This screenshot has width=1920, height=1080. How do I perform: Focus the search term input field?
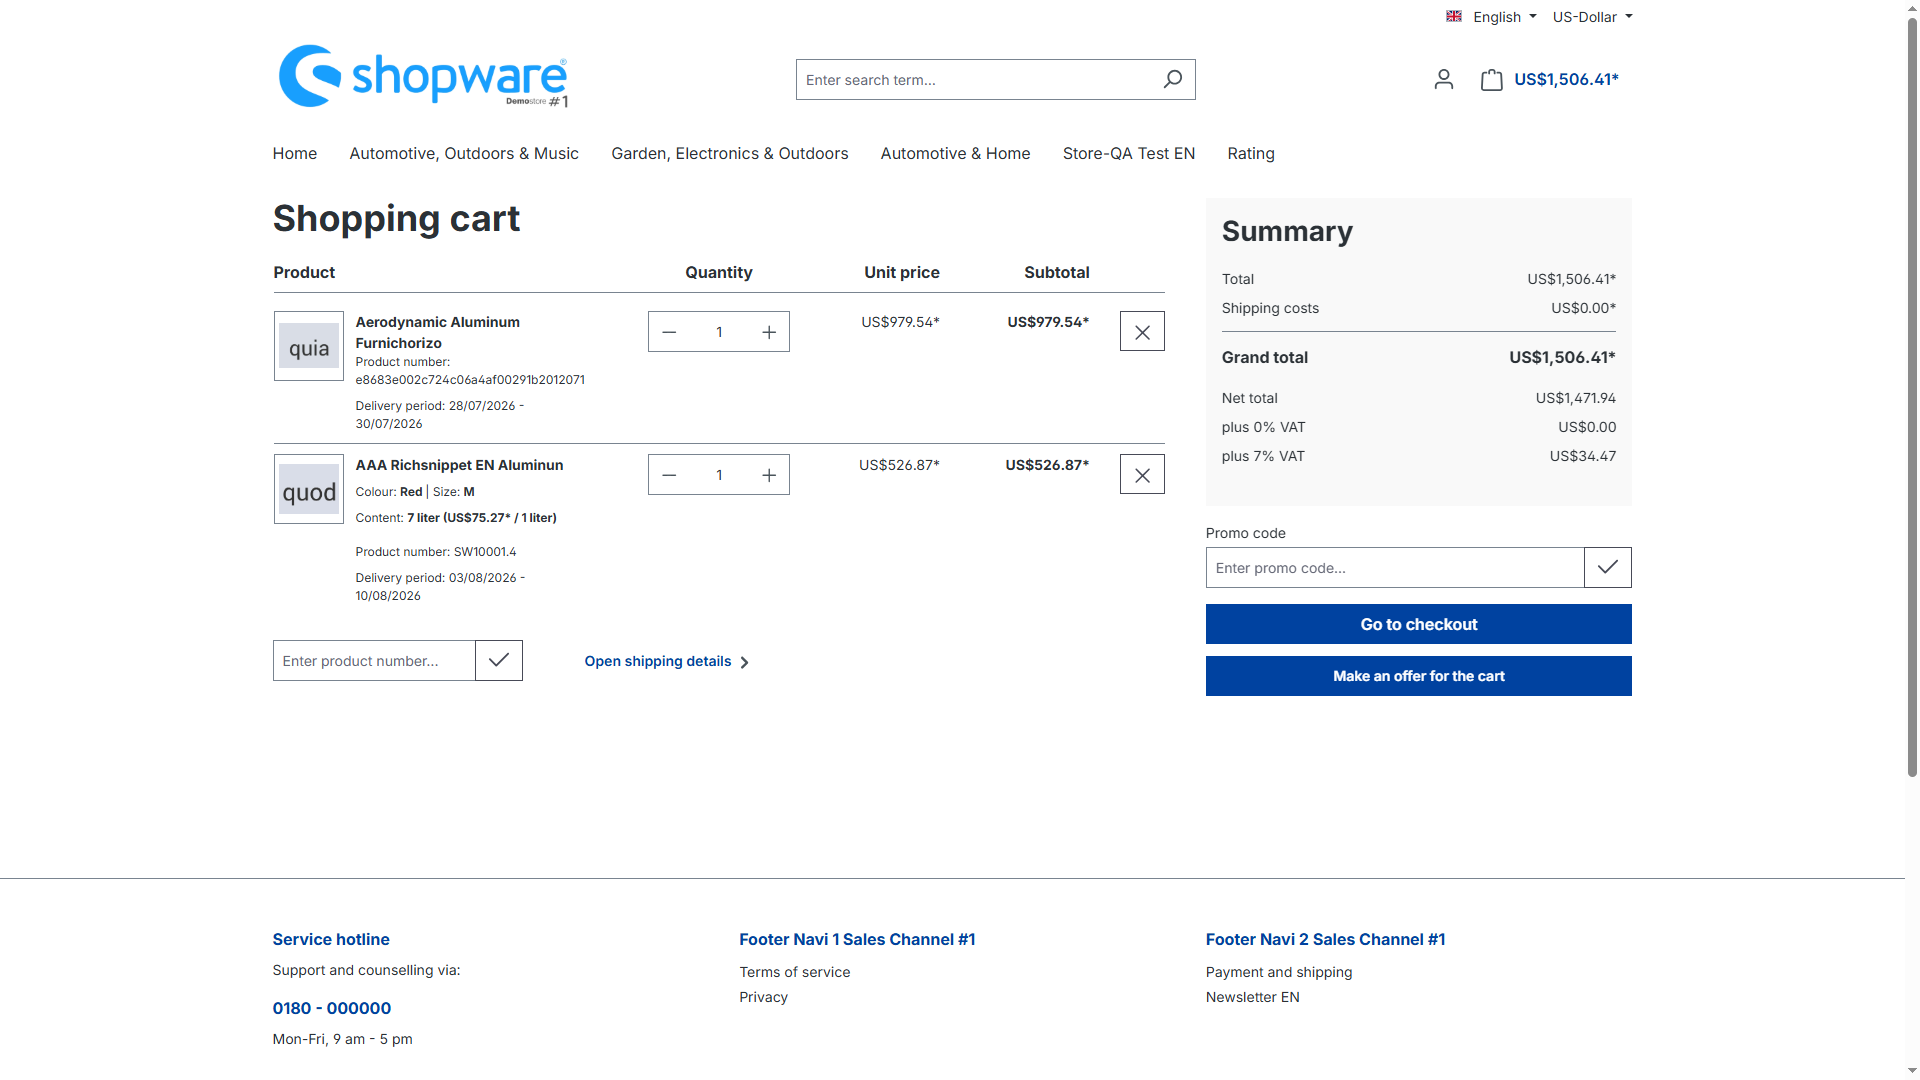pyautogui.click(x=974, y=79)
